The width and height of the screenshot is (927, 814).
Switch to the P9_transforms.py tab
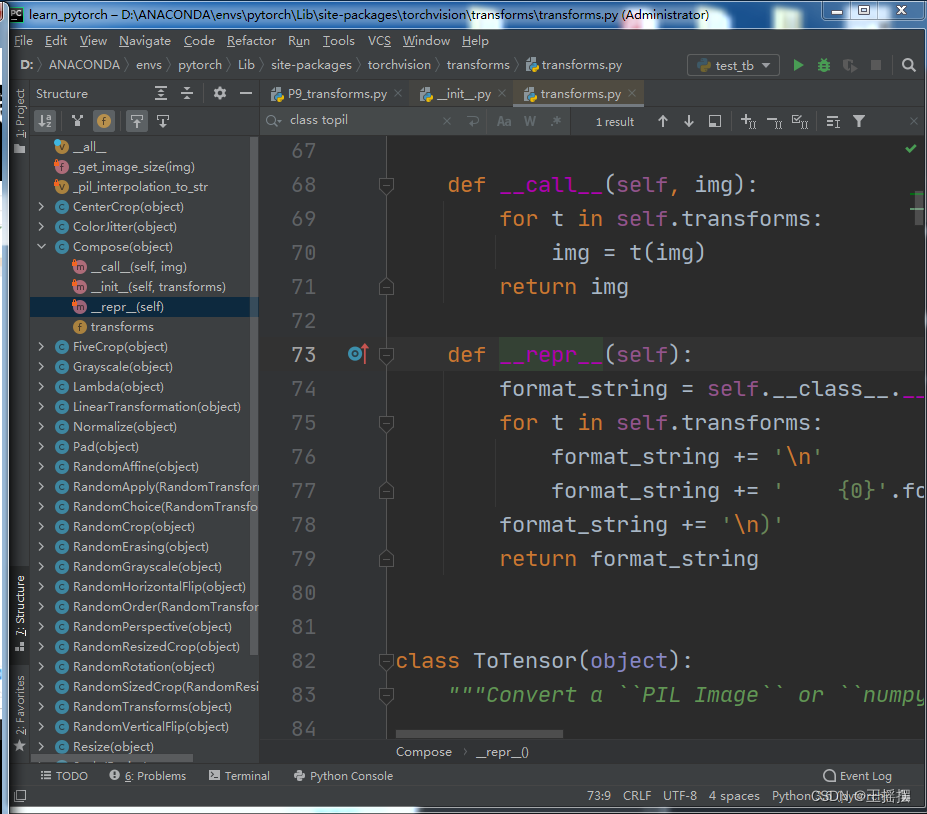[x=337, y=94]
